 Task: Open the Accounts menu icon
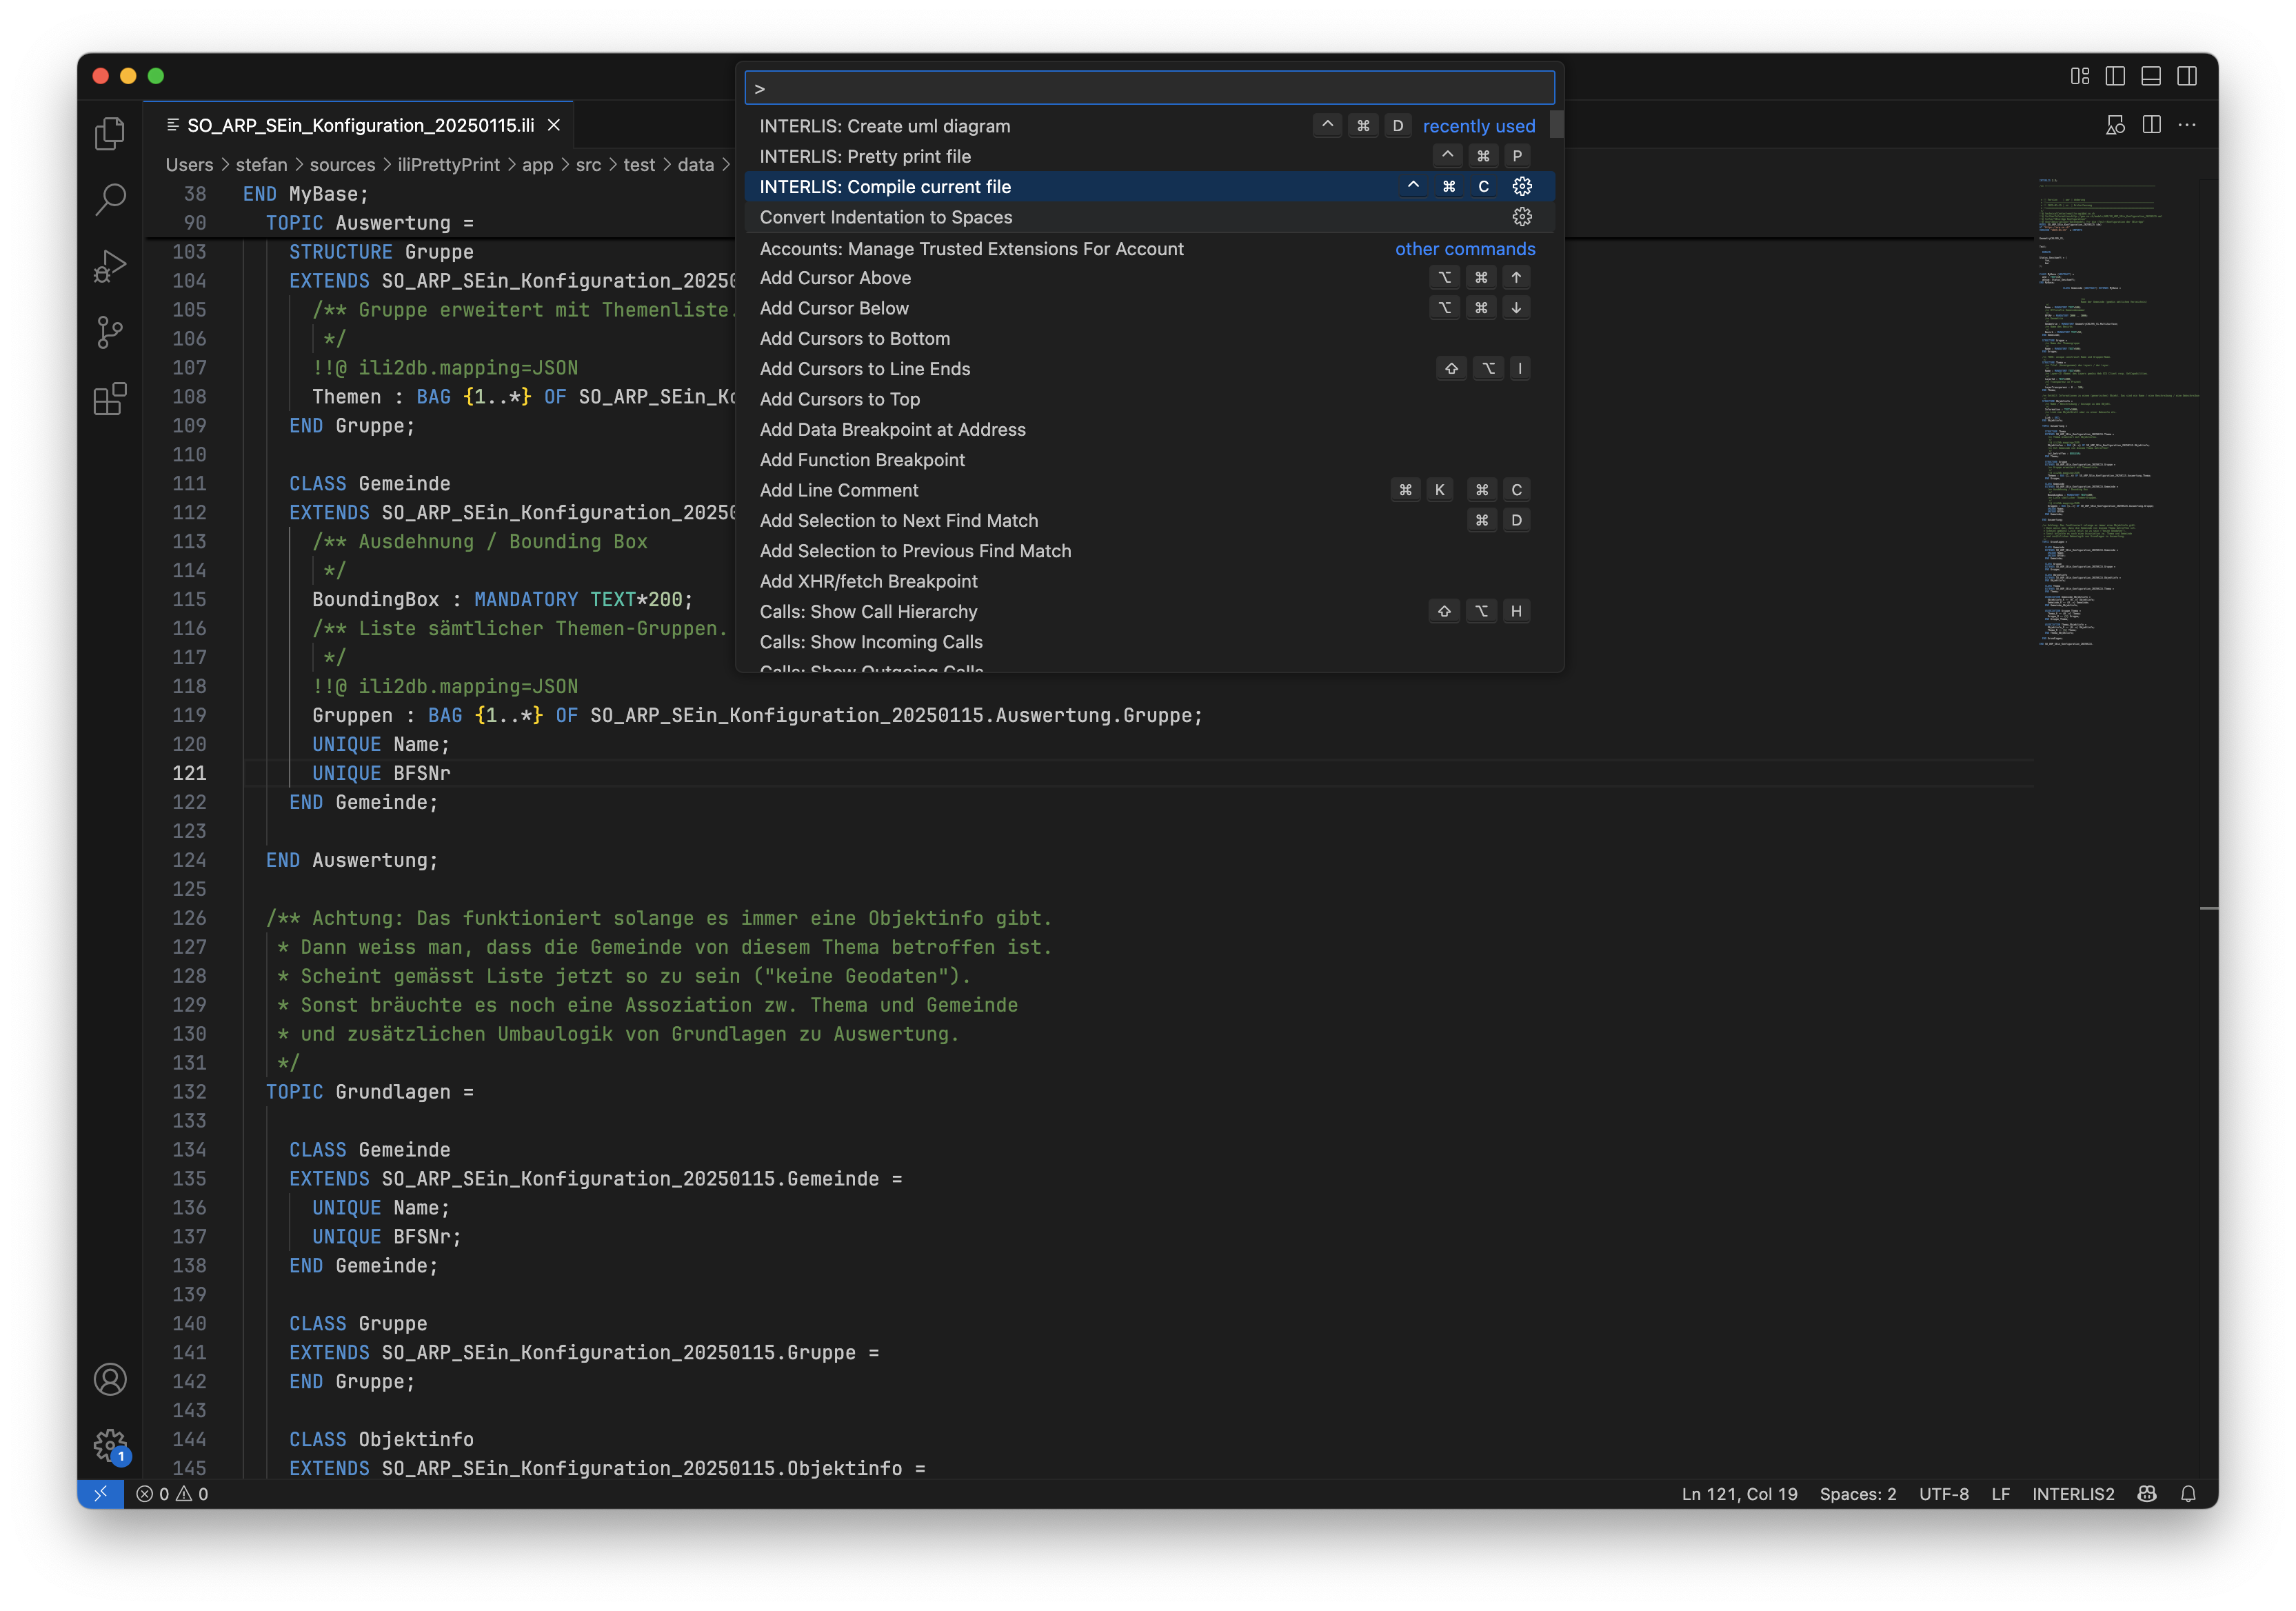110,1379
